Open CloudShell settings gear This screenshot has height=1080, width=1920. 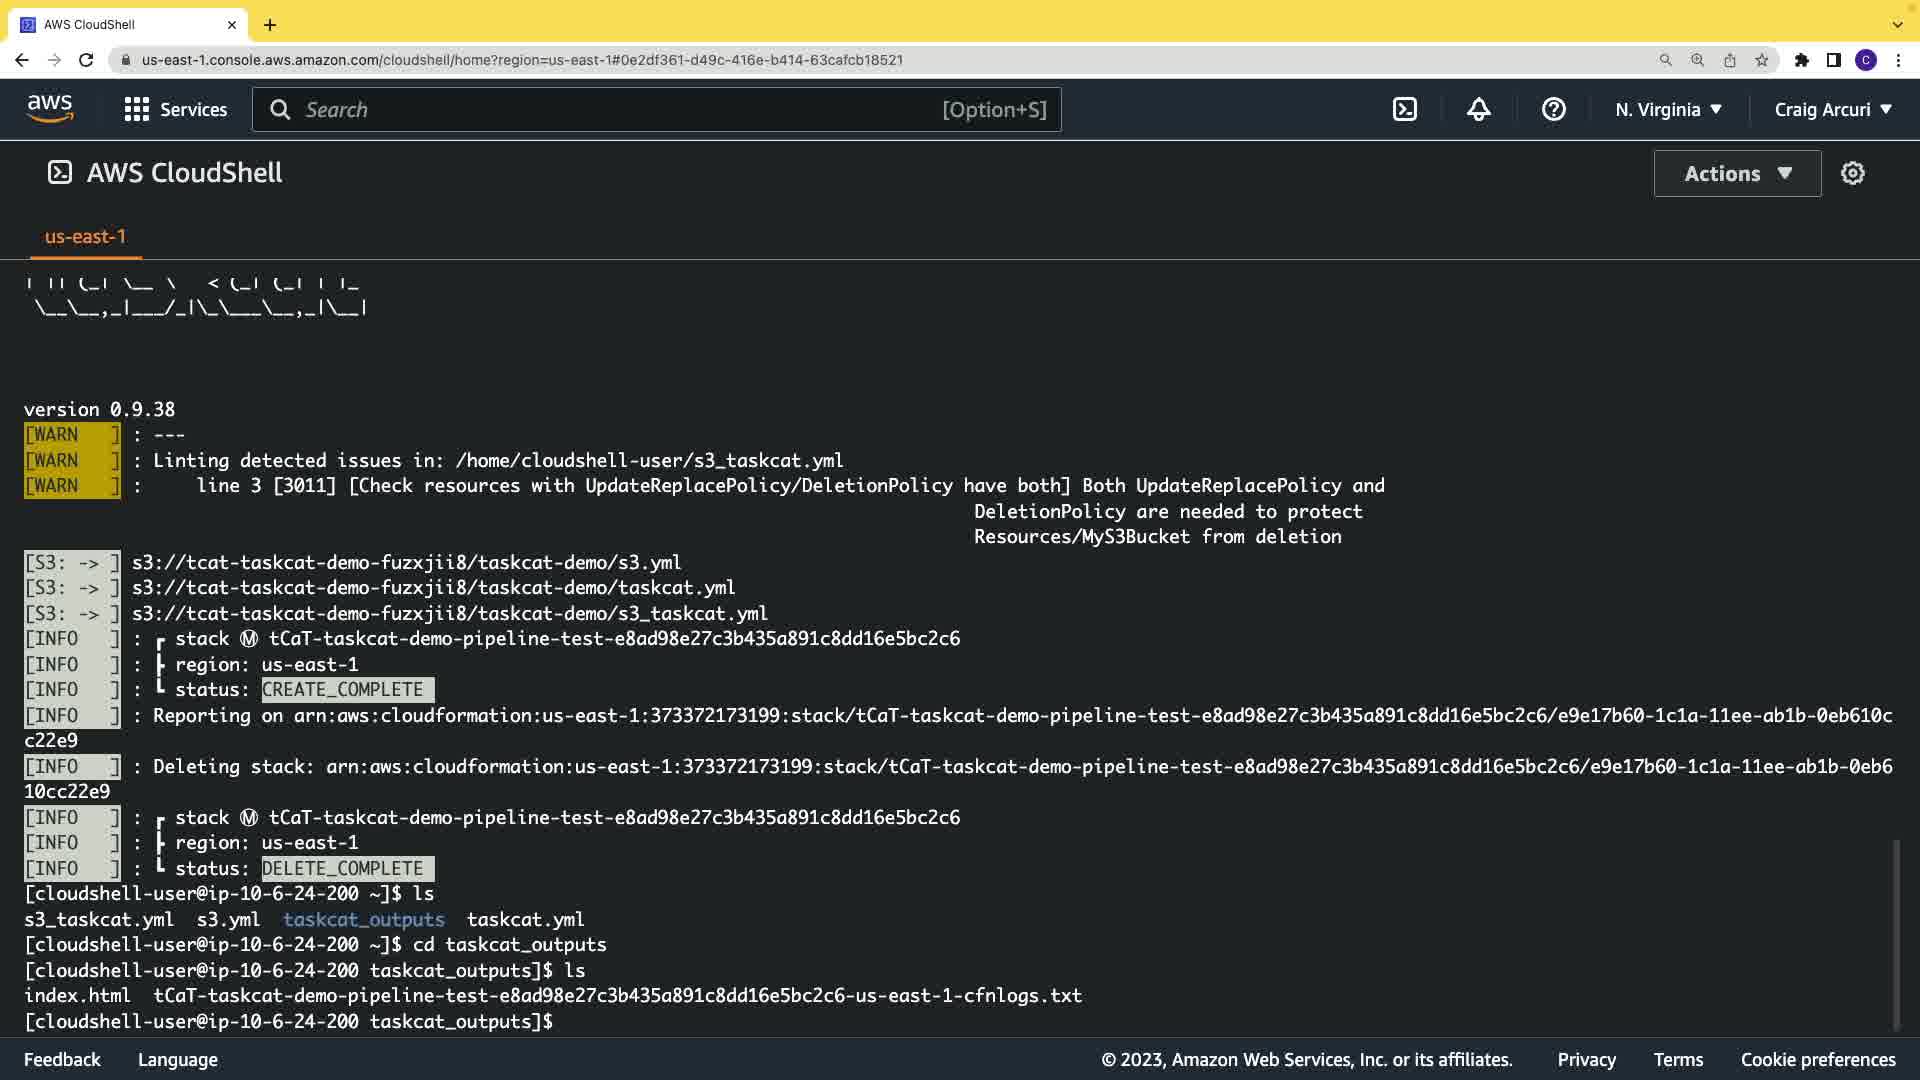(1853, 173)
